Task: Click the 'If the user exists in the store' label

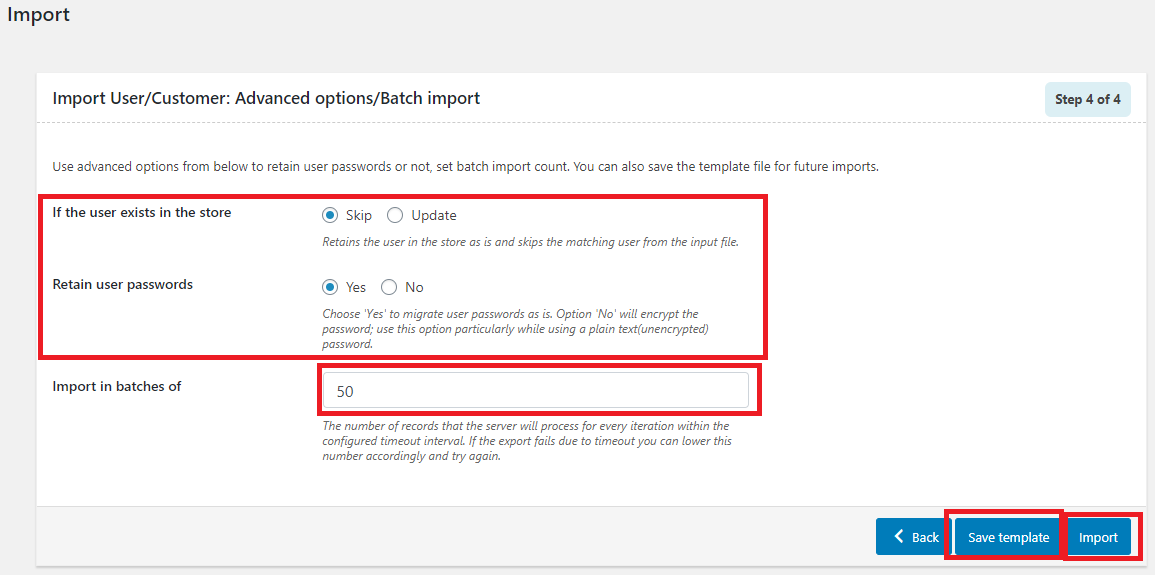Action: point(141,213)
